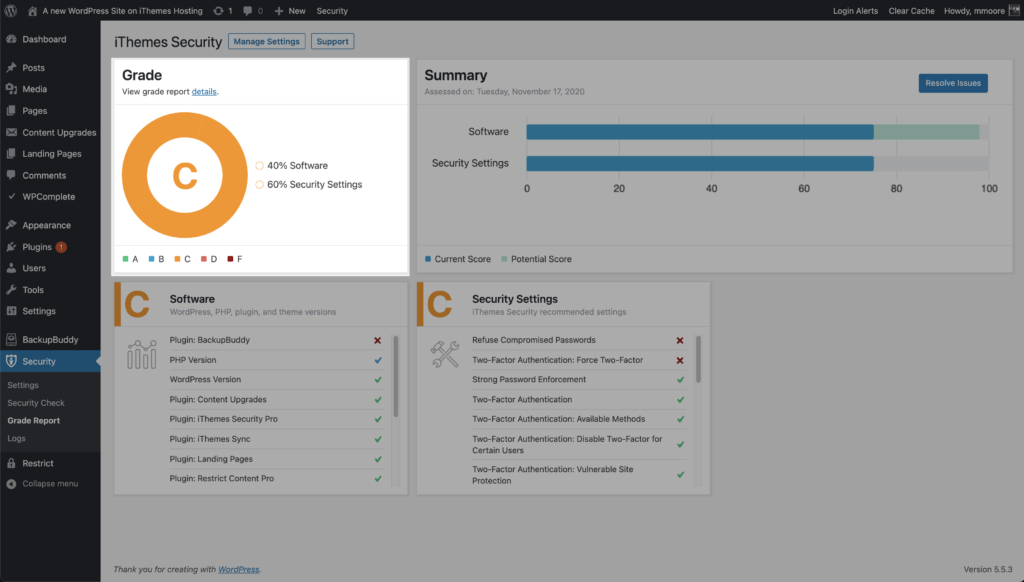Open Settings under Security submenu
The height and width of the screenshot is (582, 1024).
pyautogui.click(x=23, y=385)
